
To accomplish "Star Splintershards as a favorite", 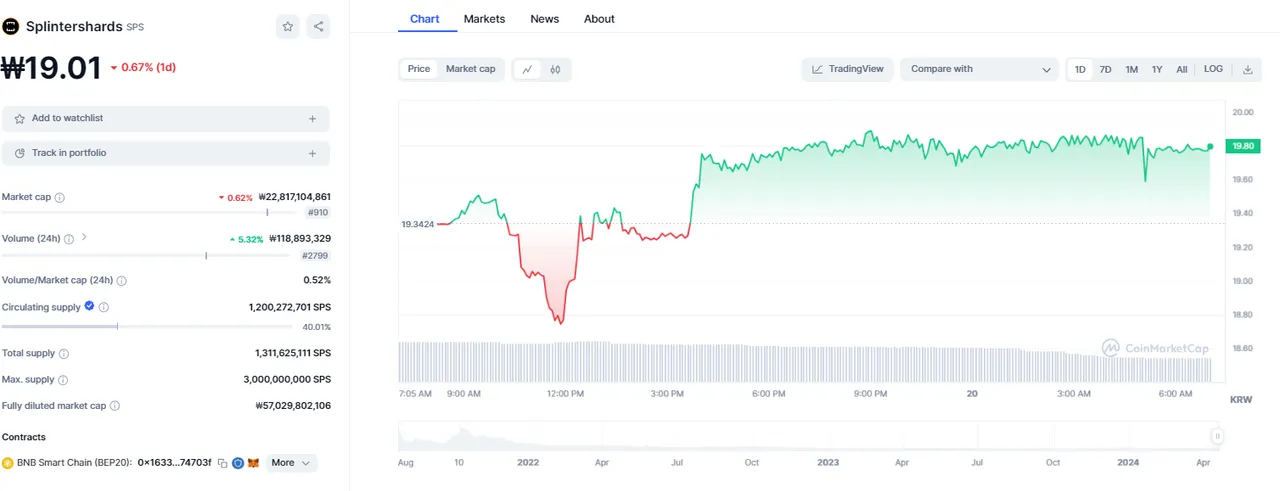I will (x=288, y=27).
